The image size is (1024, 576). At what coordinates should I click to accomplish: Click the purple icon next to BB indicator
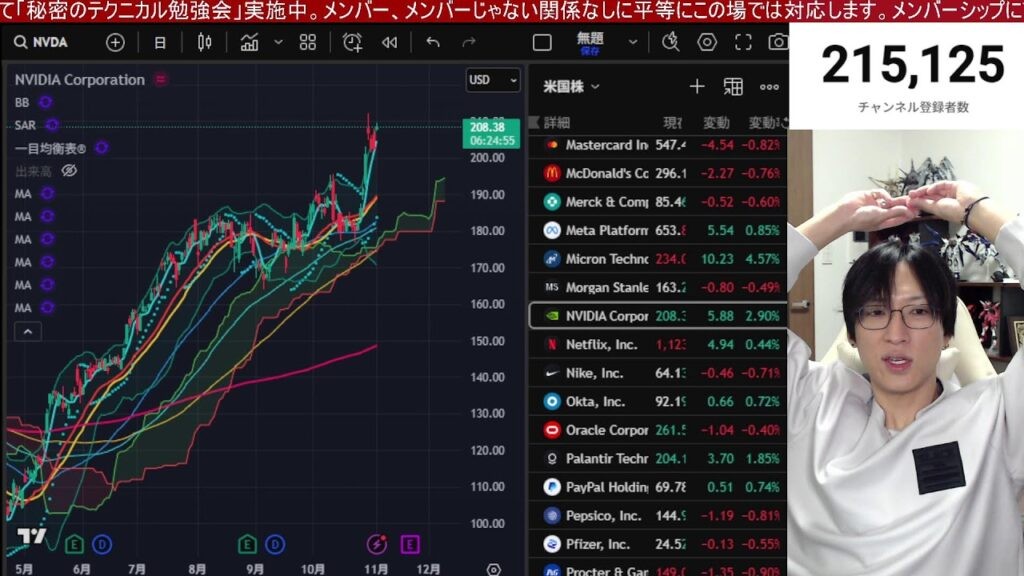tap(46, 103)
